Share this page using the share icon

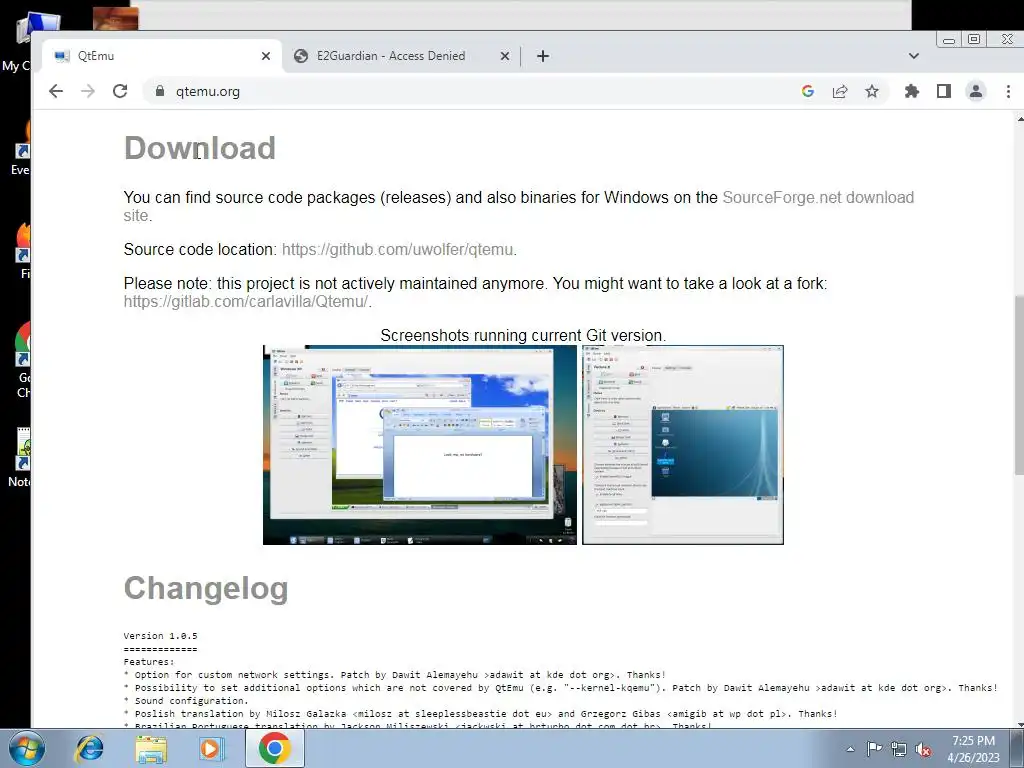point(840,91)
